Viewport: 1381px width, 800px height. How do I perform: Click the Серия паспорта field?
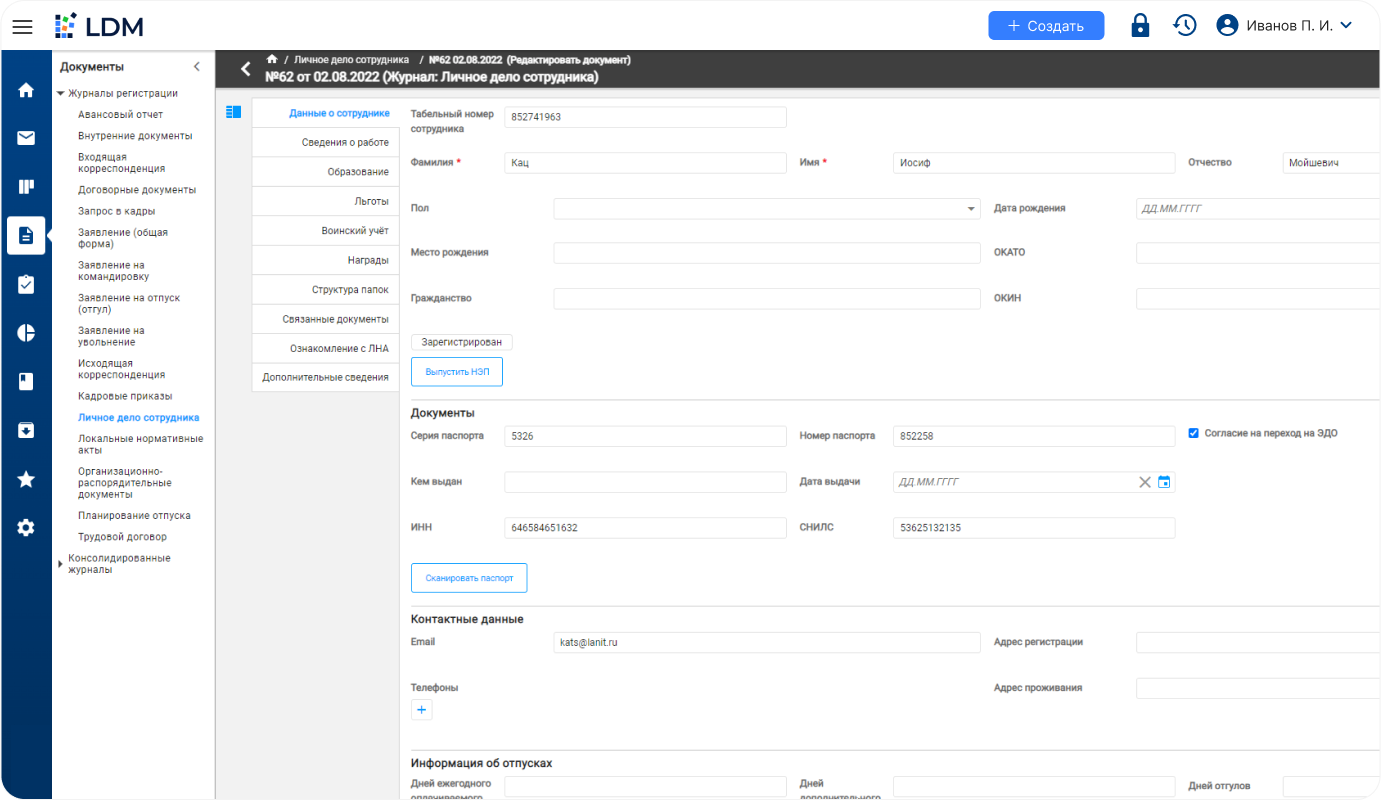pyautogui.click(x=645, y=436)
